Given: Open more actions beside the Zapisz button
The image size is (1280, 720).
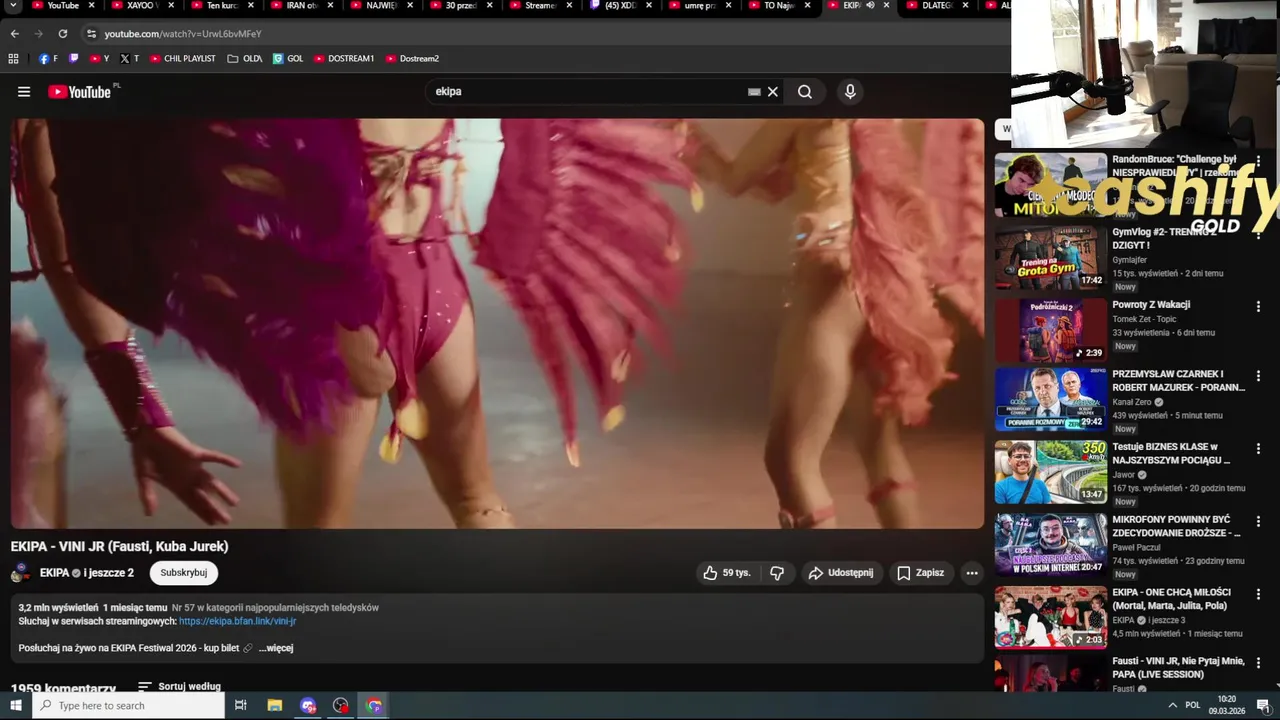Looking at the screenshot, I should 972,573.
